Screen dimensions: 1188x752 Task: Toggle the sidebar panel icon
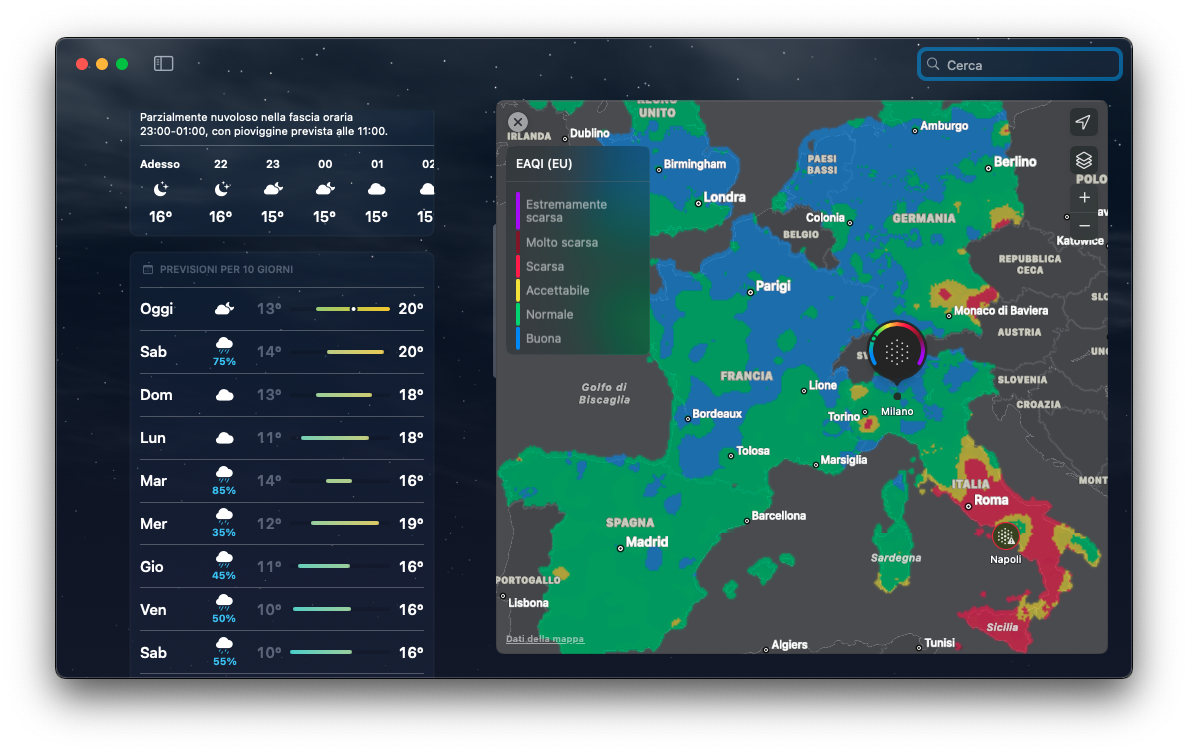164,64
